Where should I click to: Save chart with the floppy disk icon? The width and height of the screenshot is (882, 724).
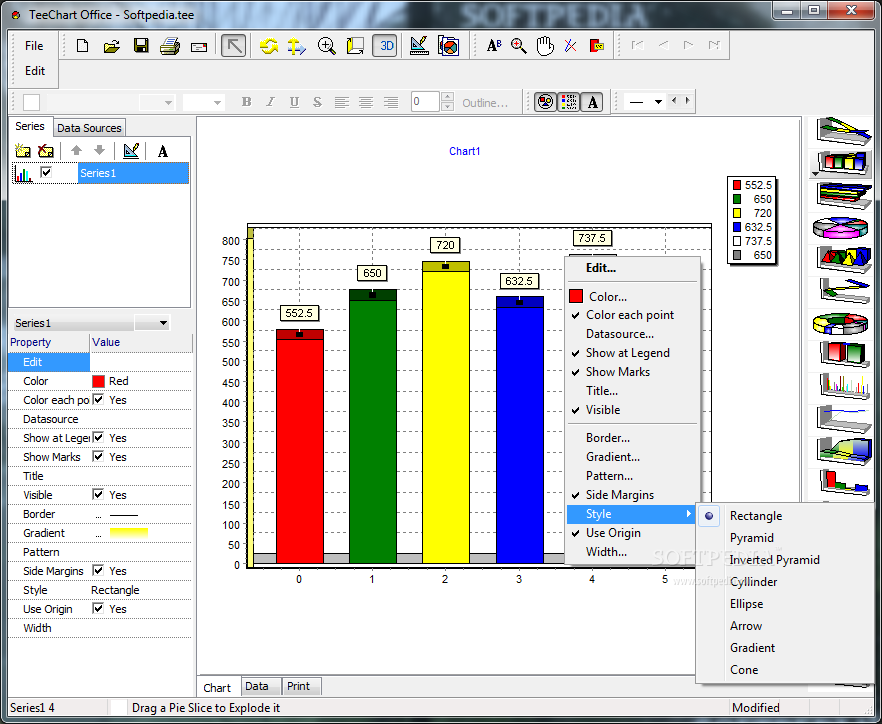point(141,46)
